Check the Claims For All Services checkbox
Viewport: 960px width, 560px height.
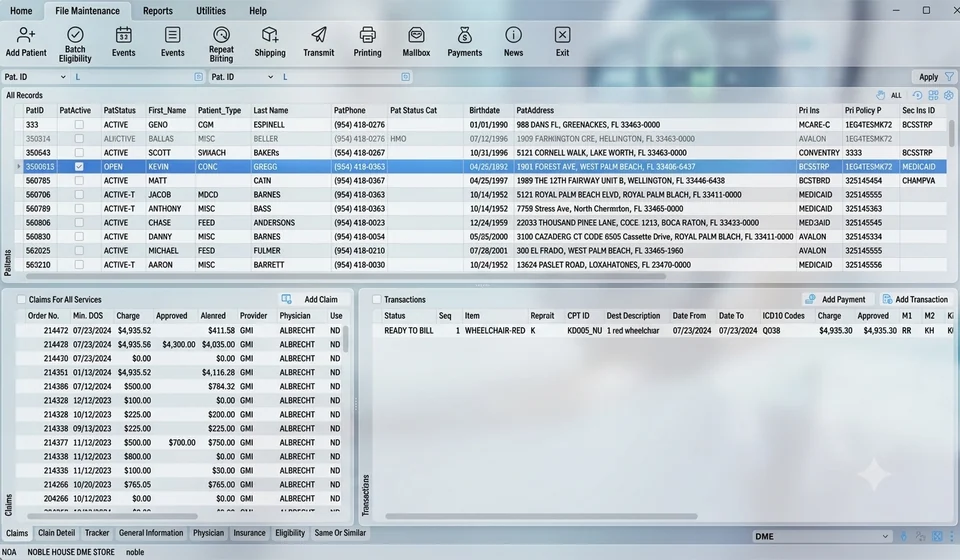tap(21, 299)
